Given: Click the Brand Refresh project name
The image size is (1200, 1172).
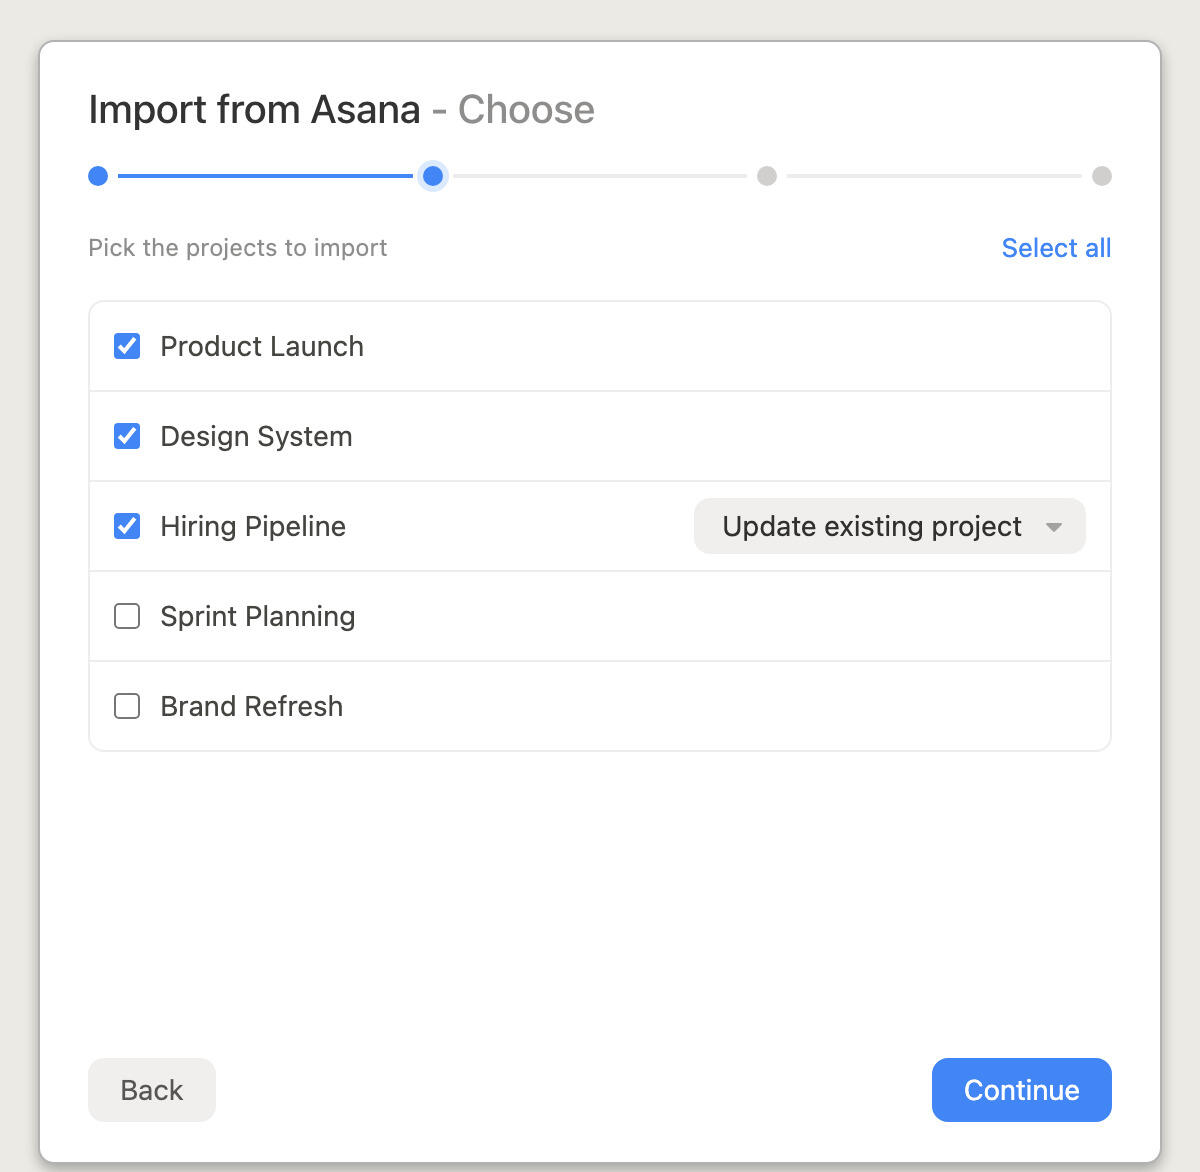Looking at the screenshot, I should [x=252, y=706].
